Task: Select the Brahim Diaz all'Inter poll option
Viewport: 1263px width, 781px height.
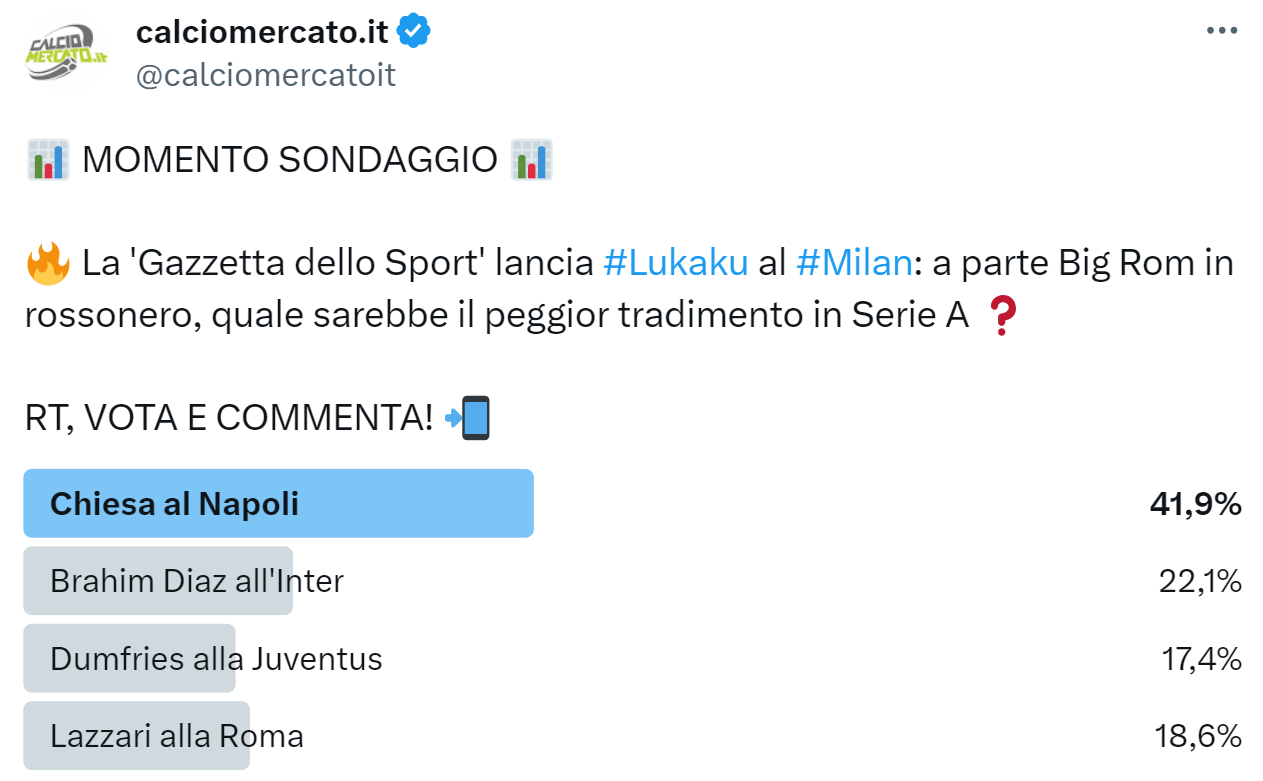Action: click(x=196, y=581)
